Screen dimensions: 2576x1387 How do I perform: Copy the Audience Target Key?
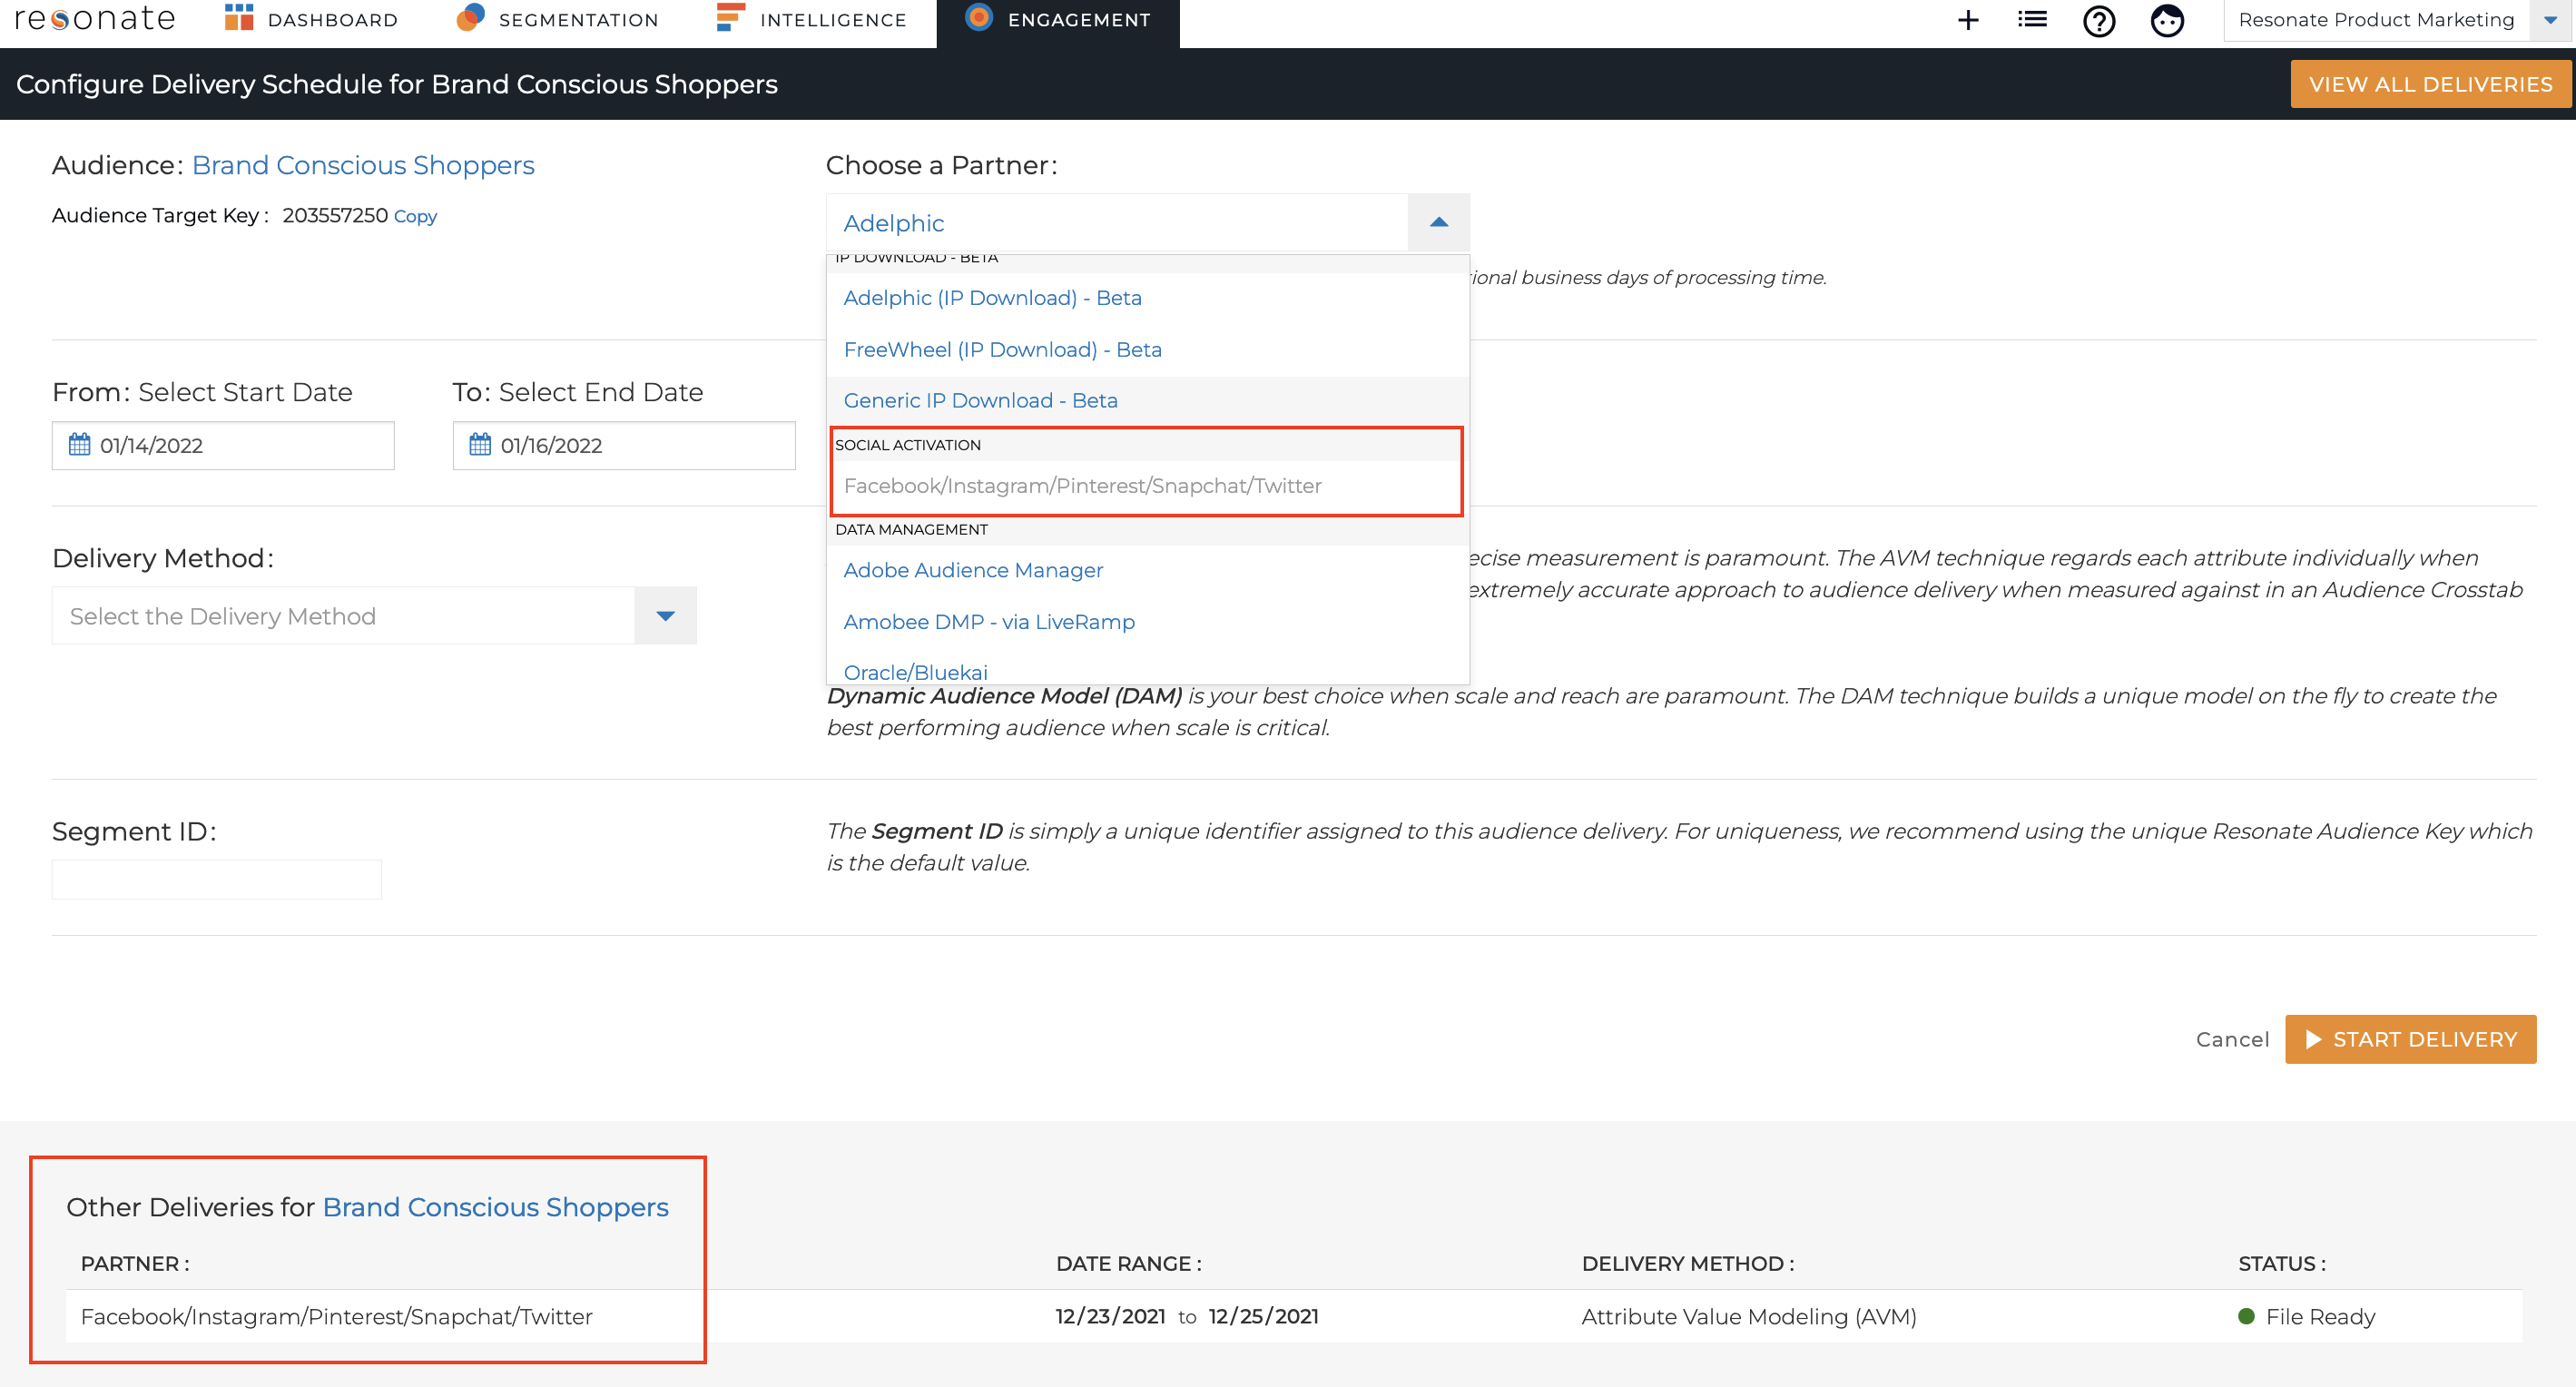tap(415, 216)
